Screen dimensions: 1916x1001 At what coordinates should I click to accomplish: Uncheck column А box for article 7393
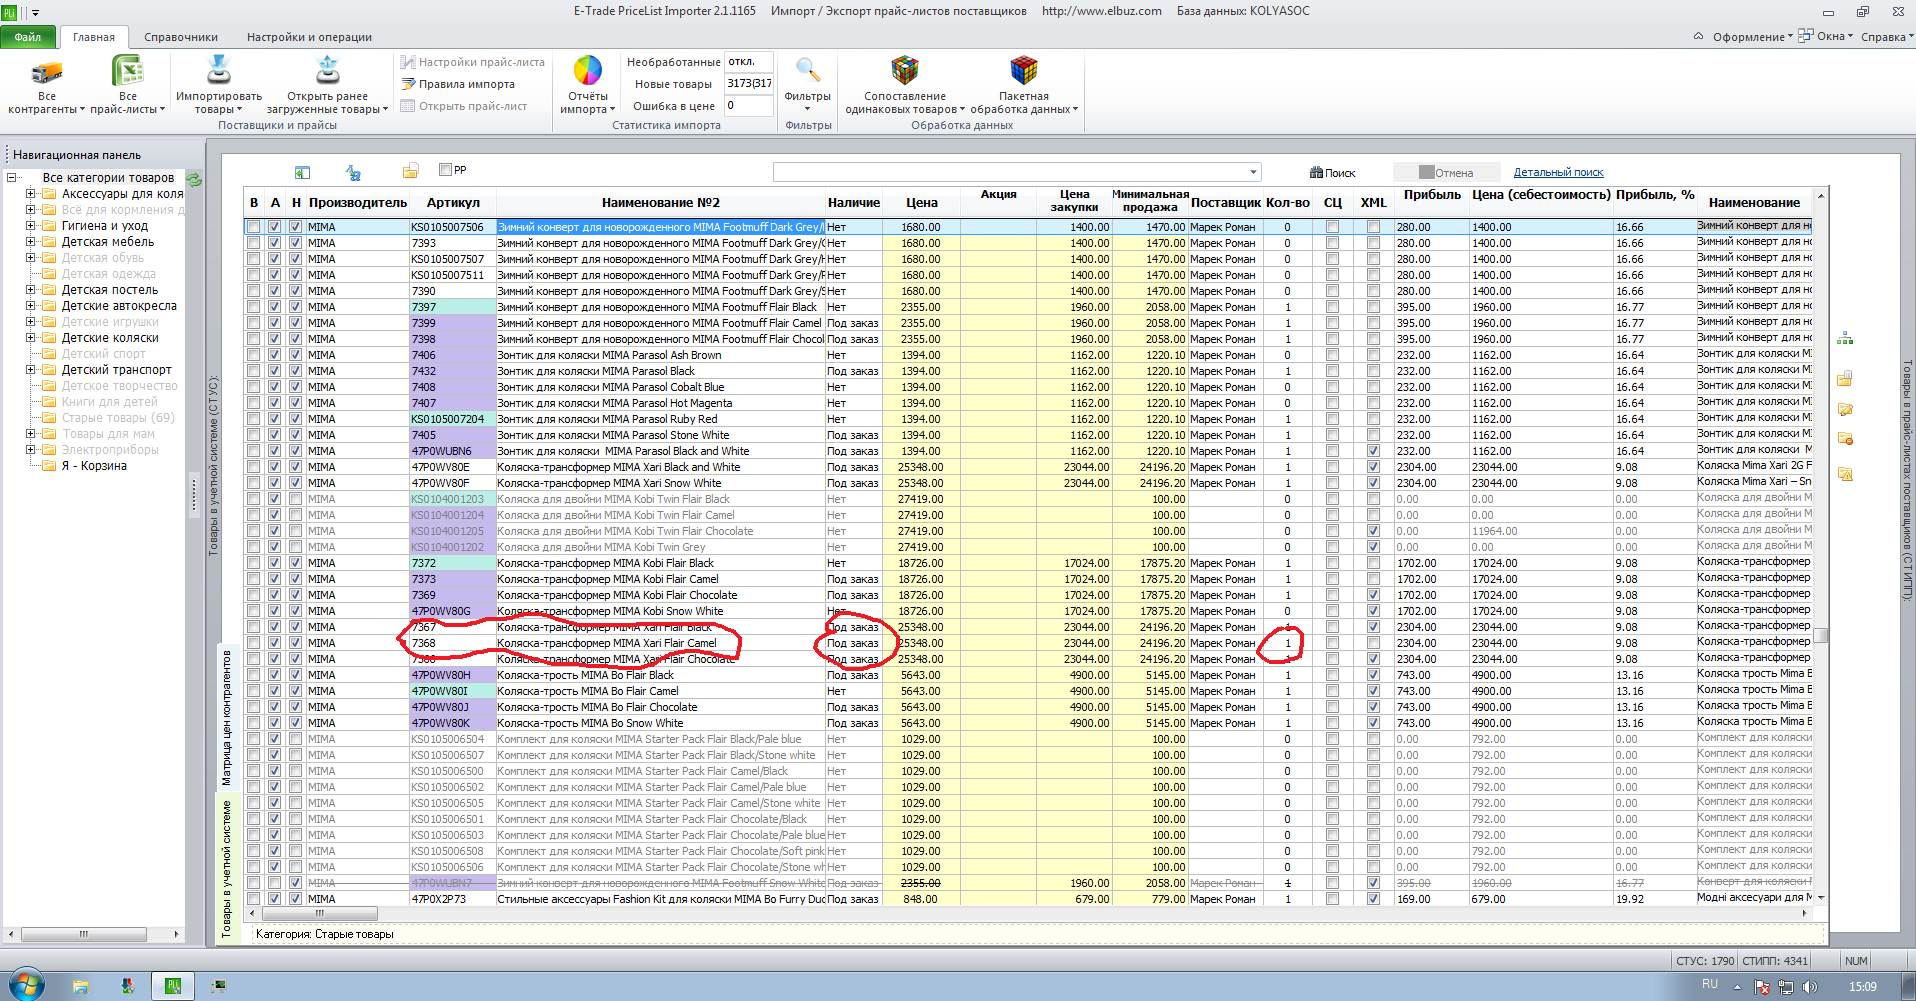[x=274, y=243]
